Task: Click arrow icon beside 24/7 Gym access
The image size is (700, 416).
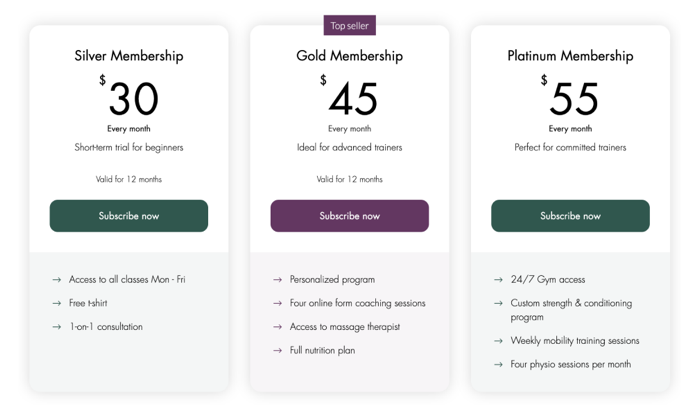Action: 498,279
